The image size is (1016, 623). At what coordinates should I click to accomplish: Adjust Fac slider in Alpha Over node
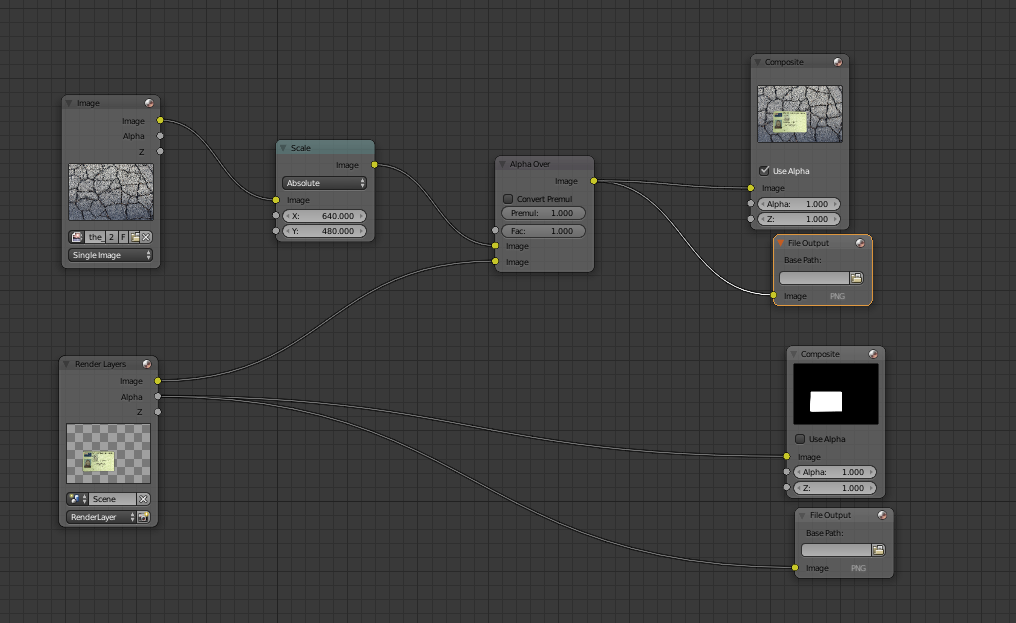[x=543, y=231]
